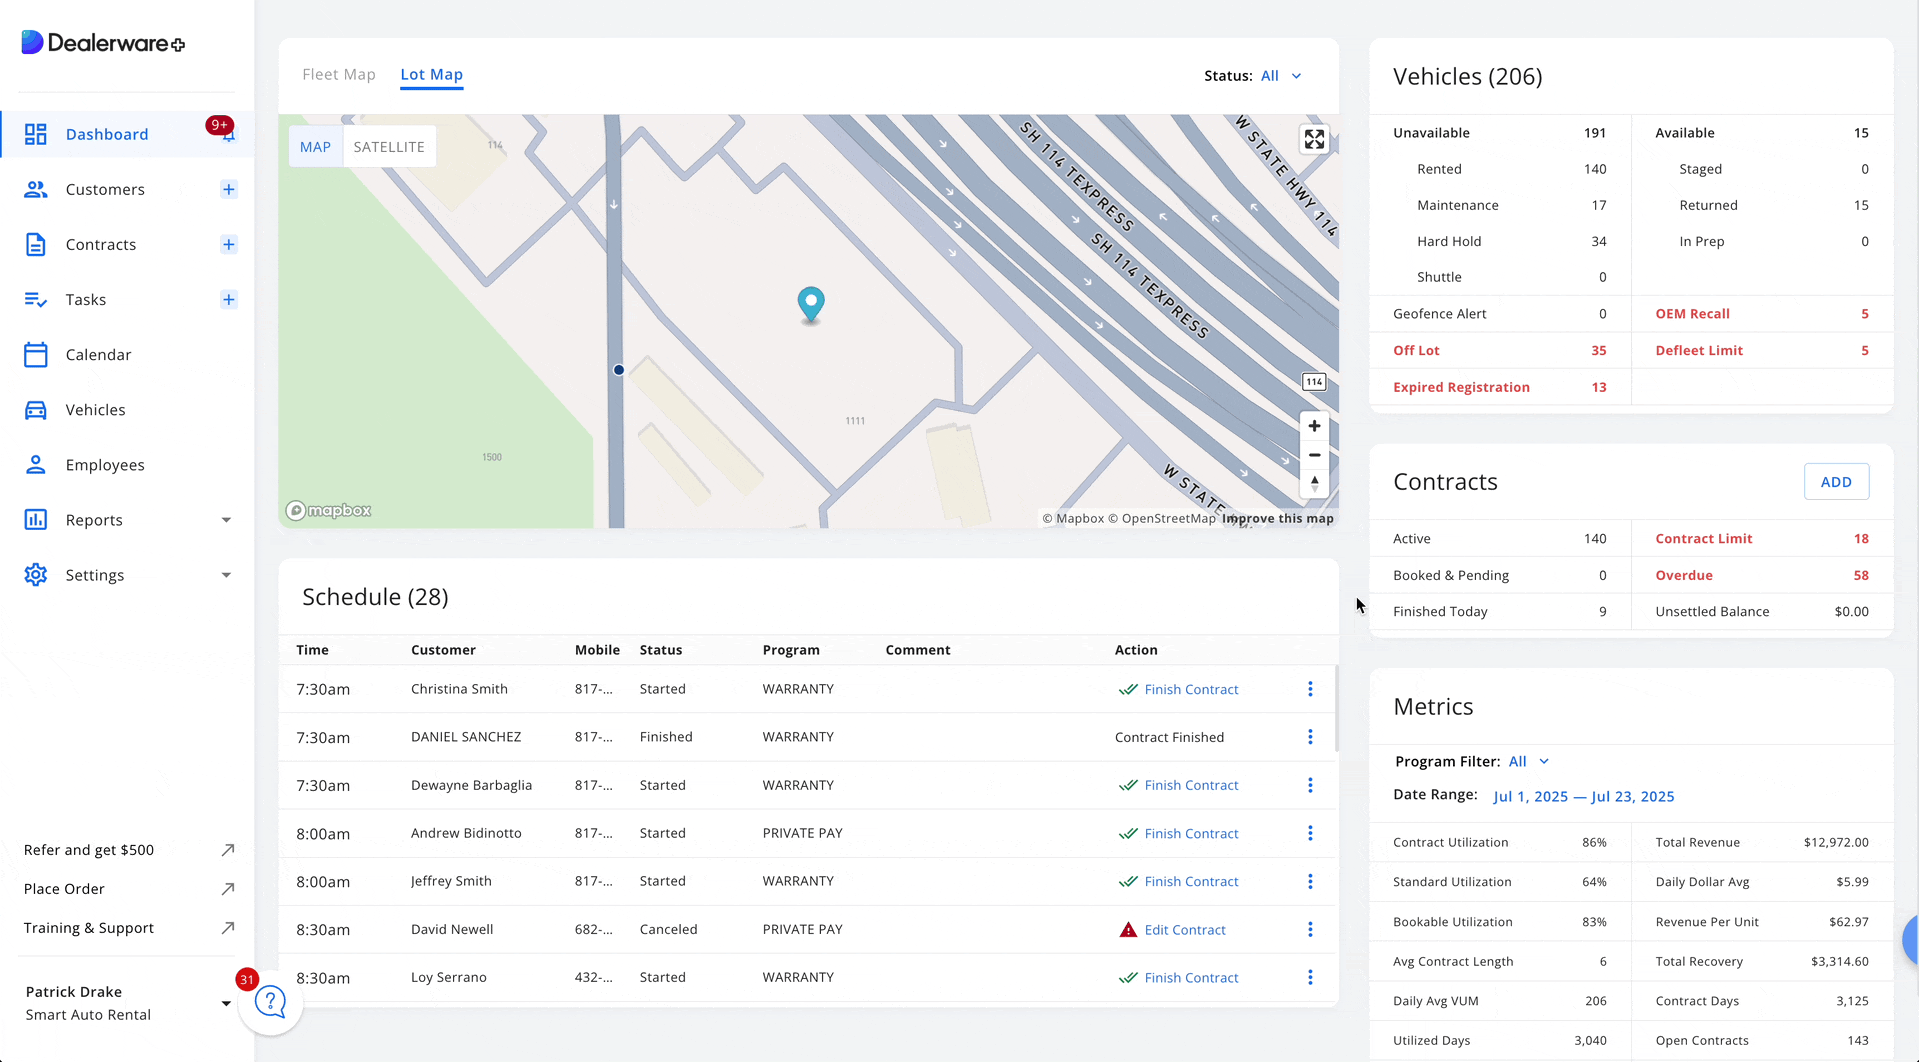Click the Rented 140 vehicles row
This screenshot has height=1062, width=1919.
(1511, 169)
